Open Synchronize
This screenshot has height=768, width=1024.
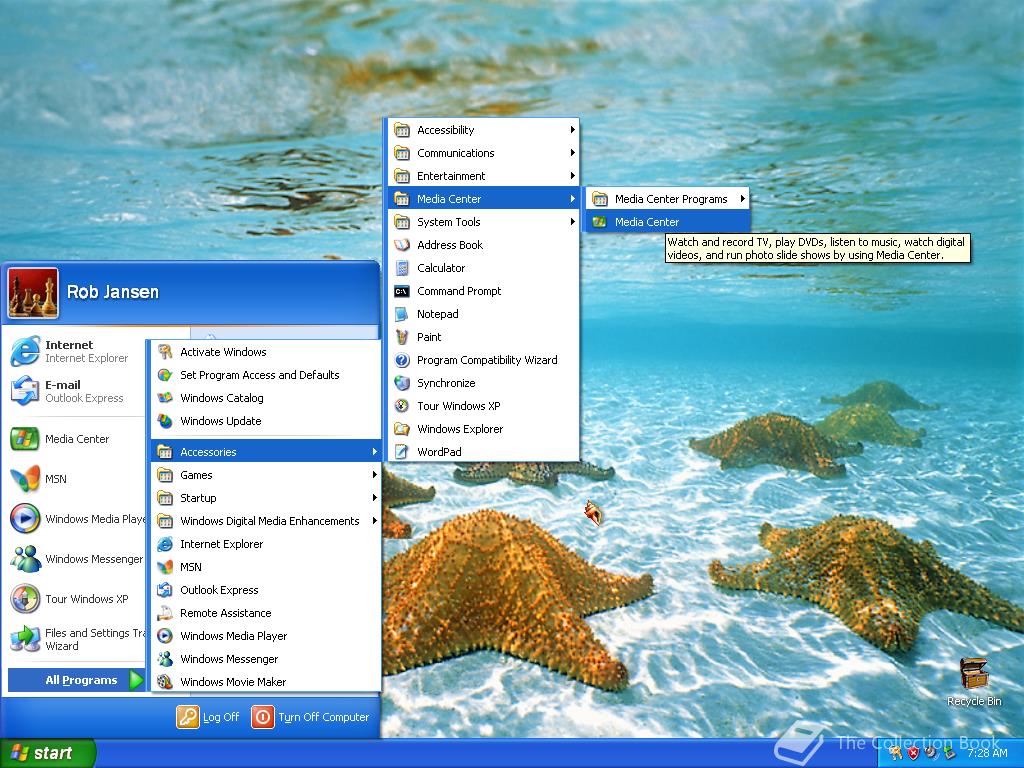484,383
